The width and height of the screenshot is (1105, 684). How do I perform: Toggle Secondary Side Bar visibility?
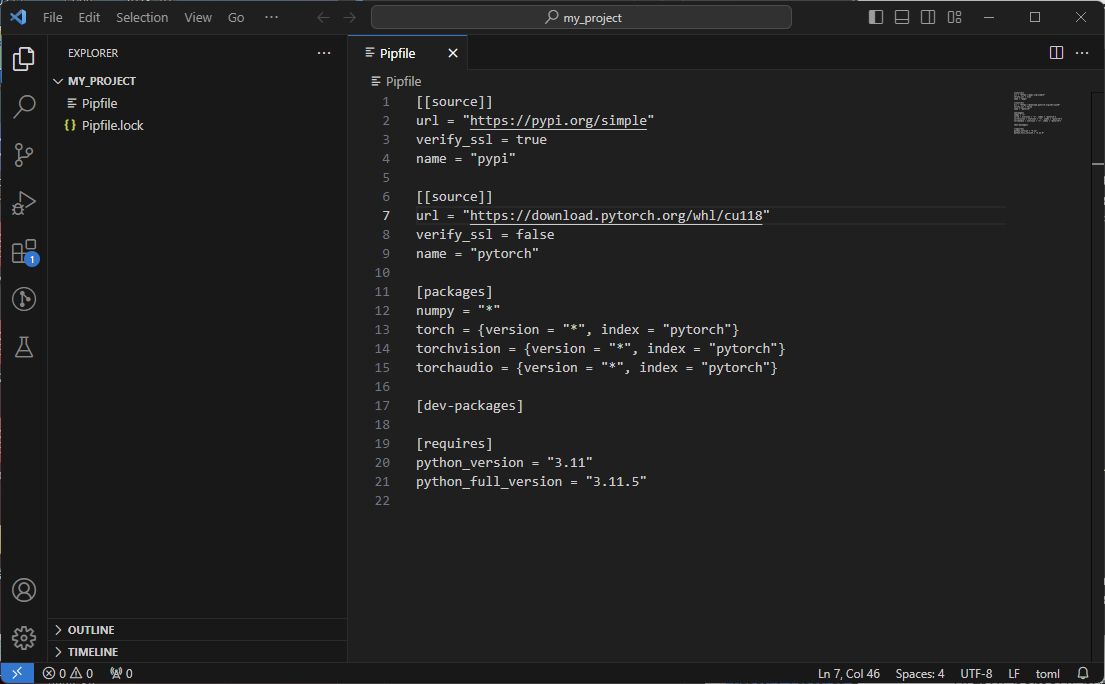[928, 17]
